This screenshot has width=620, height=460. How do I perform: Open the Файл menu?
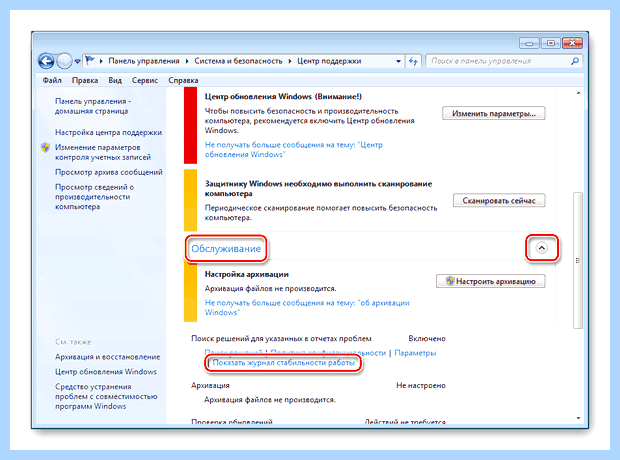52,80
